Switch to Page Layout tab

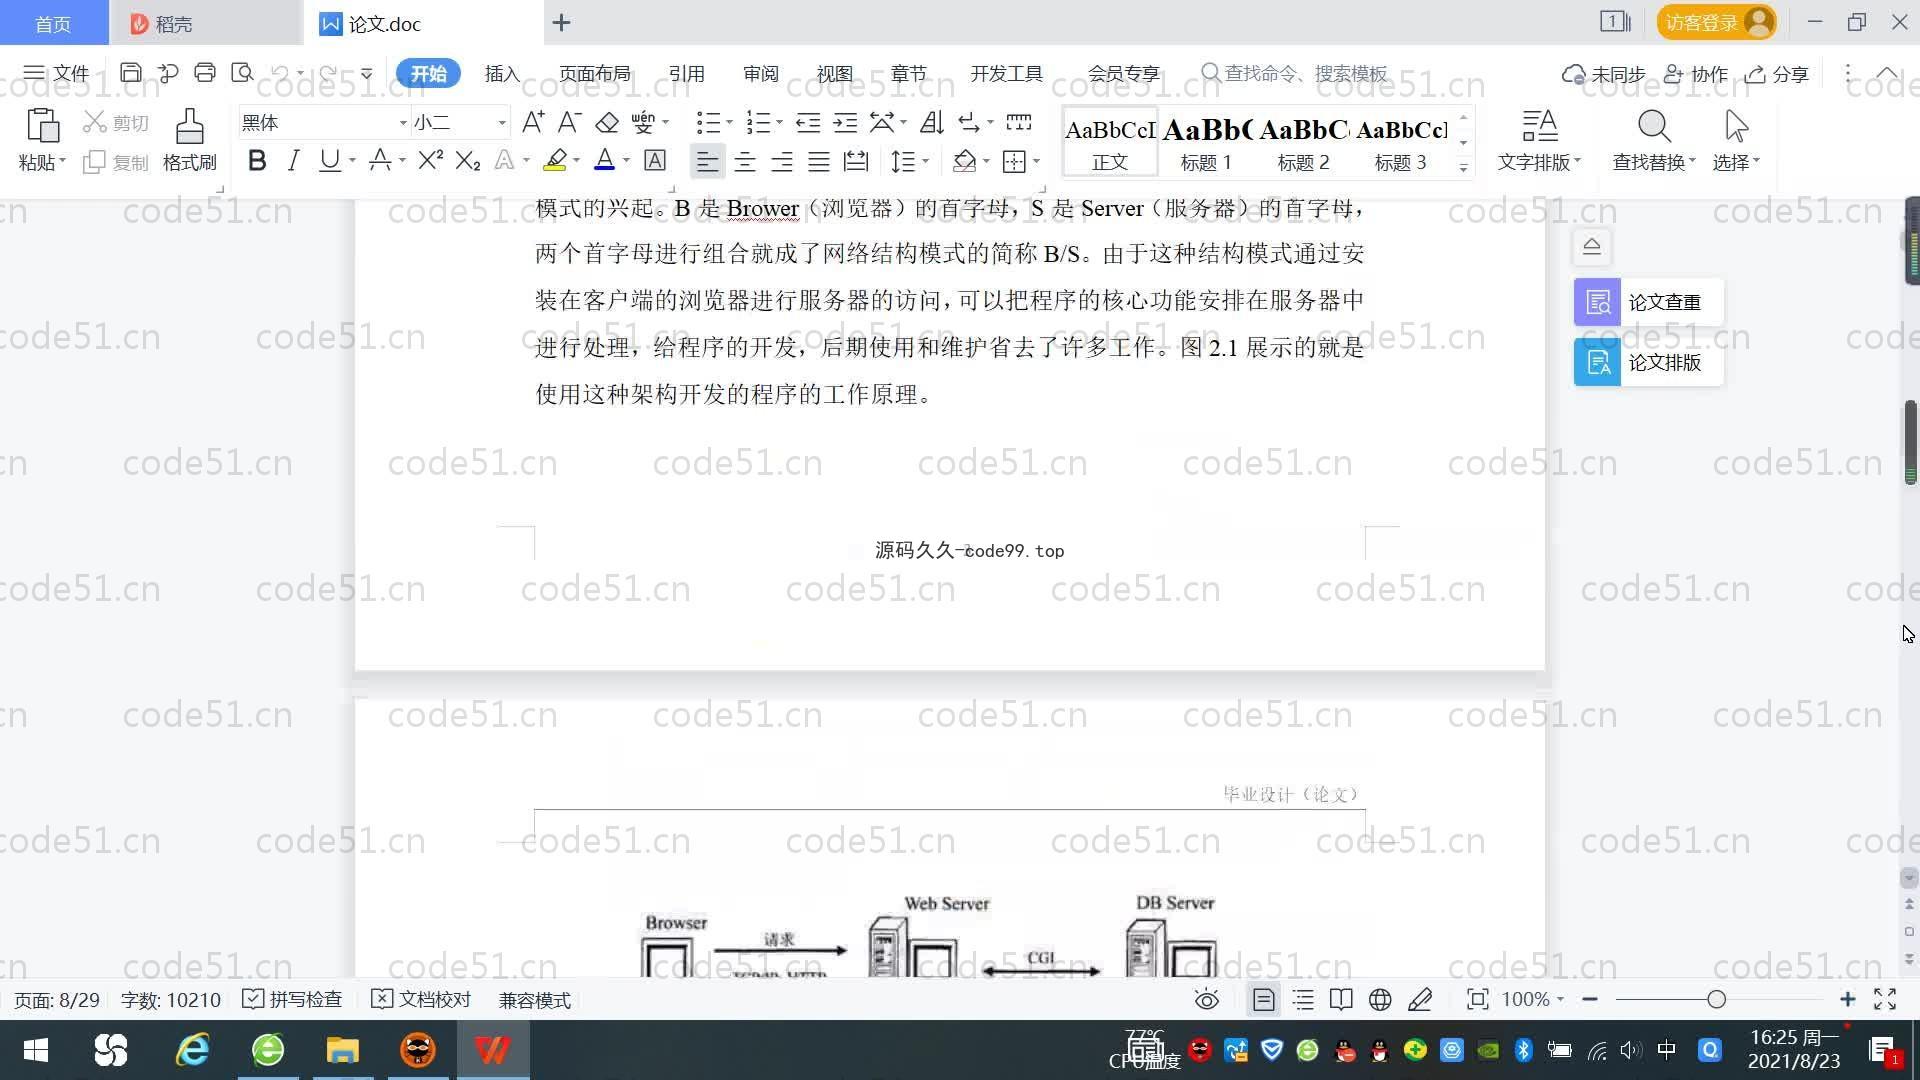click(x=594, y=74)
